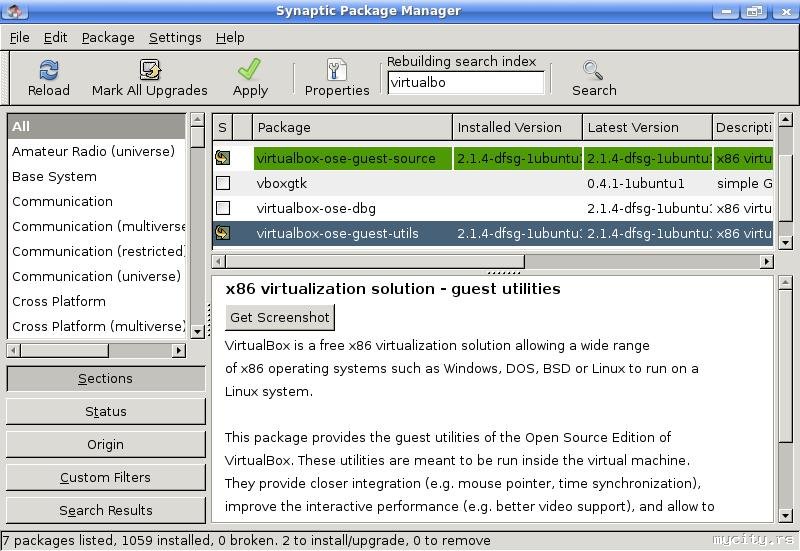The image size is (800, 551).
Task: Click the sections list scroll-left arrow
Action: (14, 350)
